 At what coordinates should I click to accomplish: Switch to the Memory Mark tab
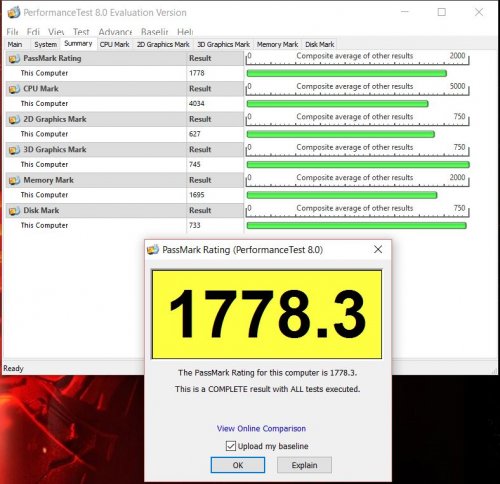(x=277, y=44)
